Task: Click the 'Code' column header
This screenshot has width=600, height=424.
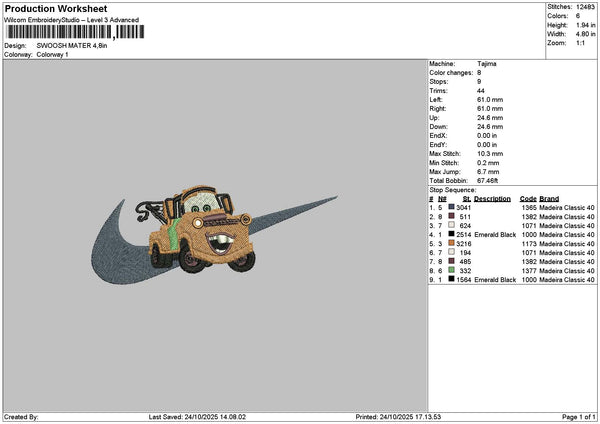Action: pos(528,199)
